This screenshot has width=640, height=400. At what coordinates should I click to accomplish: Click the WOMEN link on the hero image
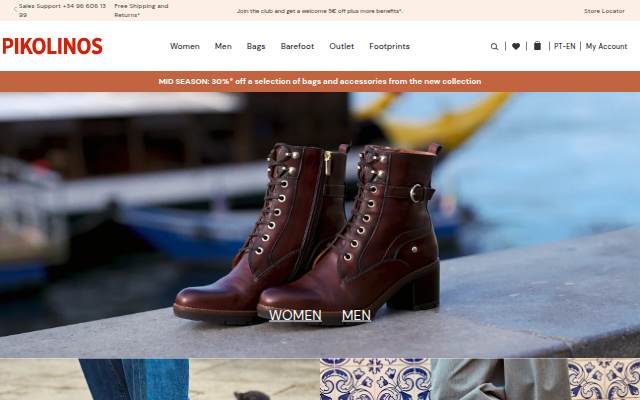(x=295, y=316)
